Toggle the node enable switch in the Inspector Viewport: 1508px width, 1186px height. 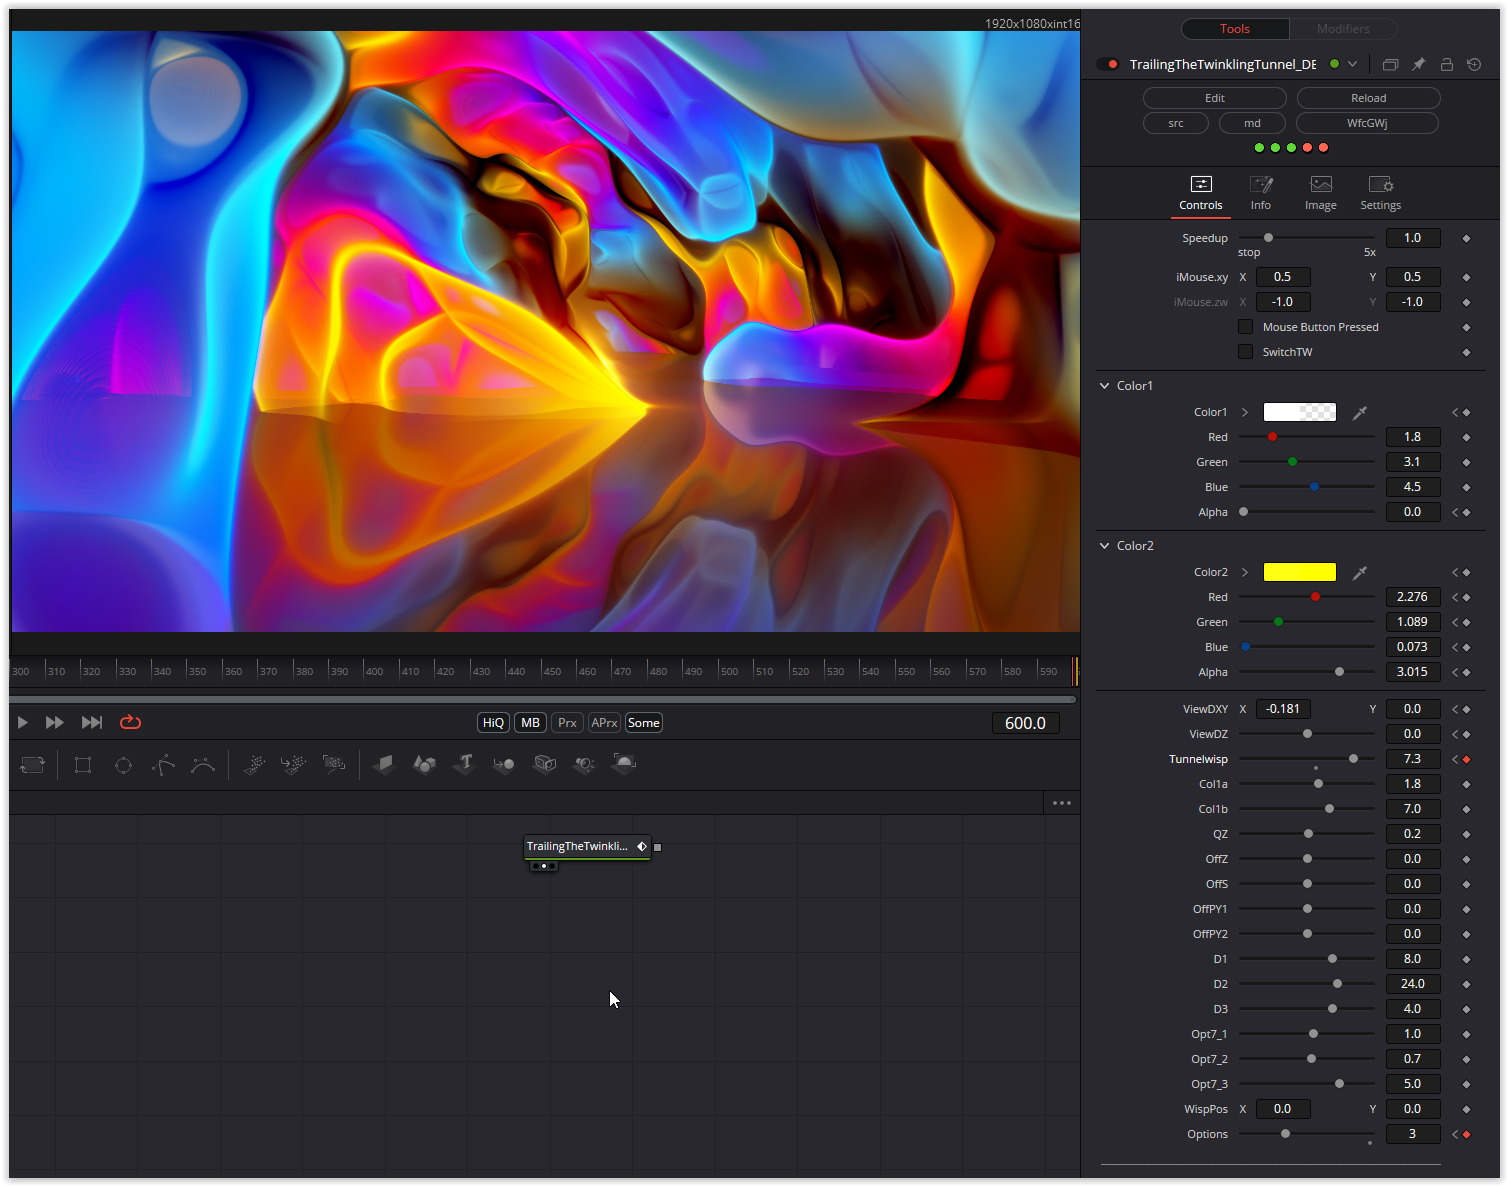tap(1108, 64)
